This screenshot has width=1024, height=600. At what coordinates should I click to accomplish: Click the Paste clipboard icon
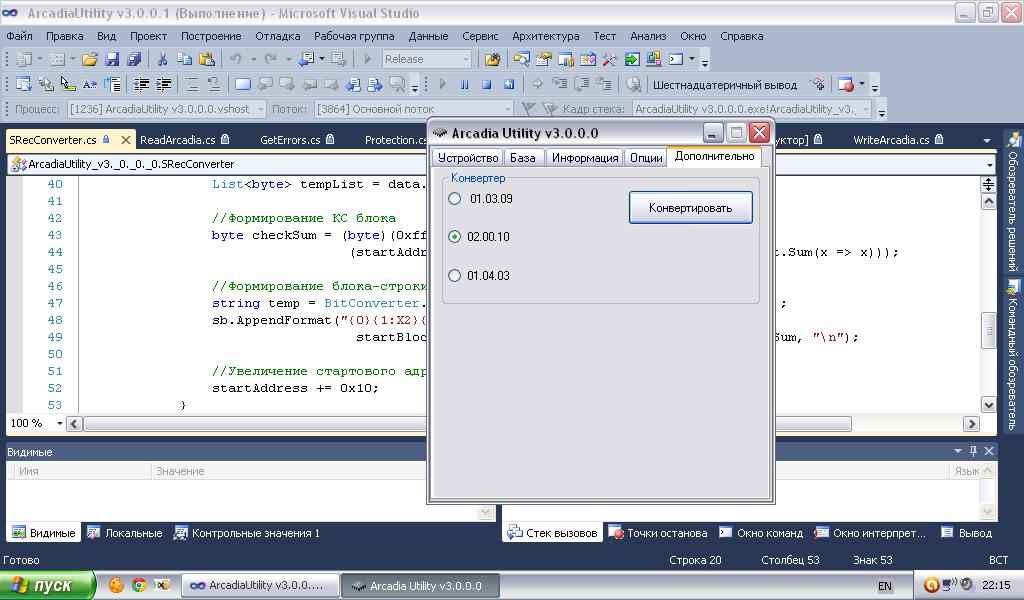click(206, 59)
